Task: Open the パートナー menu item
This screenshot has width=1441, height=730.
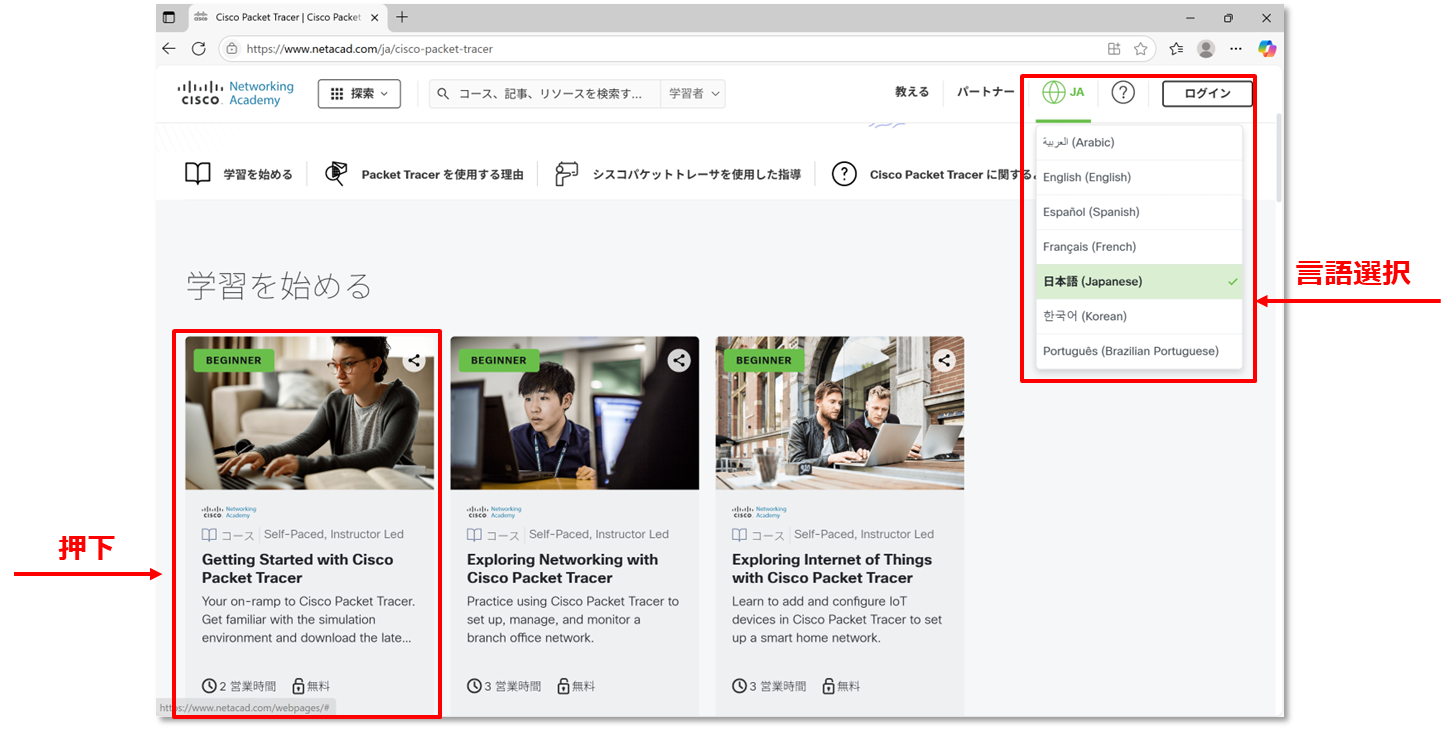Action: tap(985, 92)
